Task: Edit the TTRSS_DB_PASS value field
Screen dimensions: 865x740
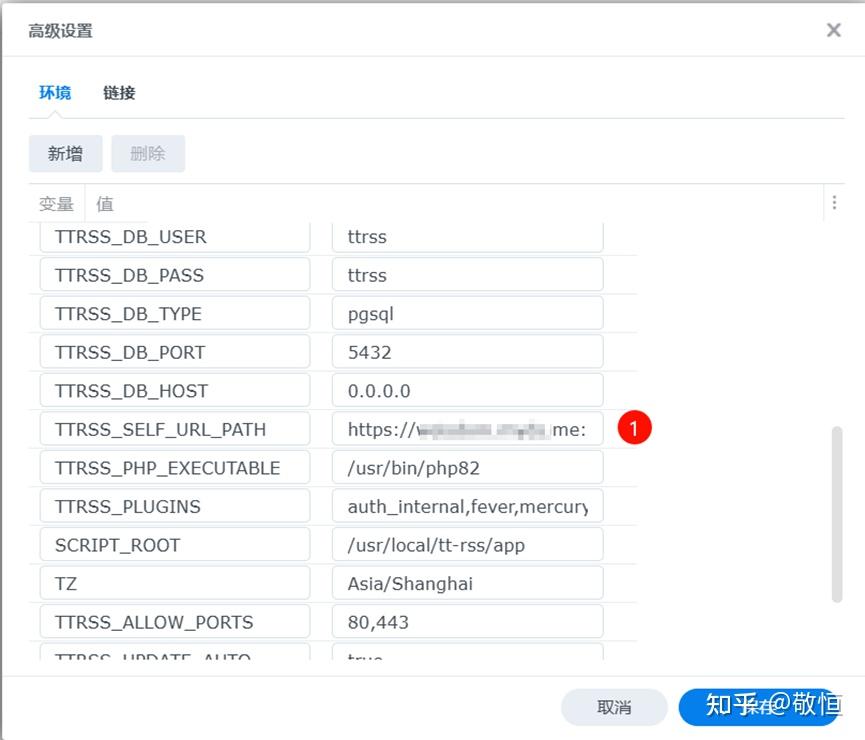Action: 467,274
